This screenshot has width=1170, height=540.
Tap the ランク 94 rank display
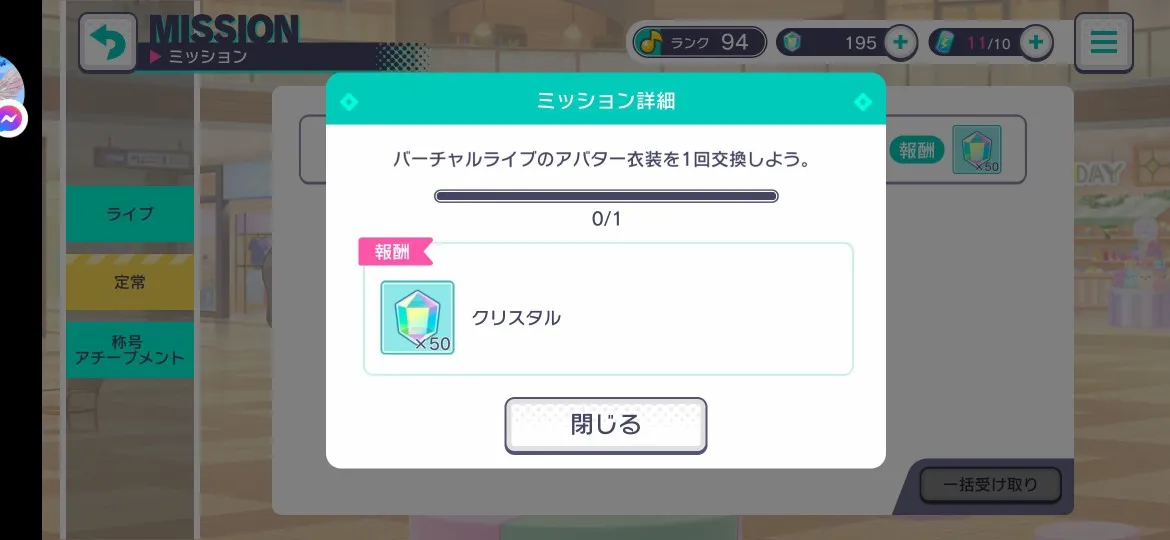(699, 43)
